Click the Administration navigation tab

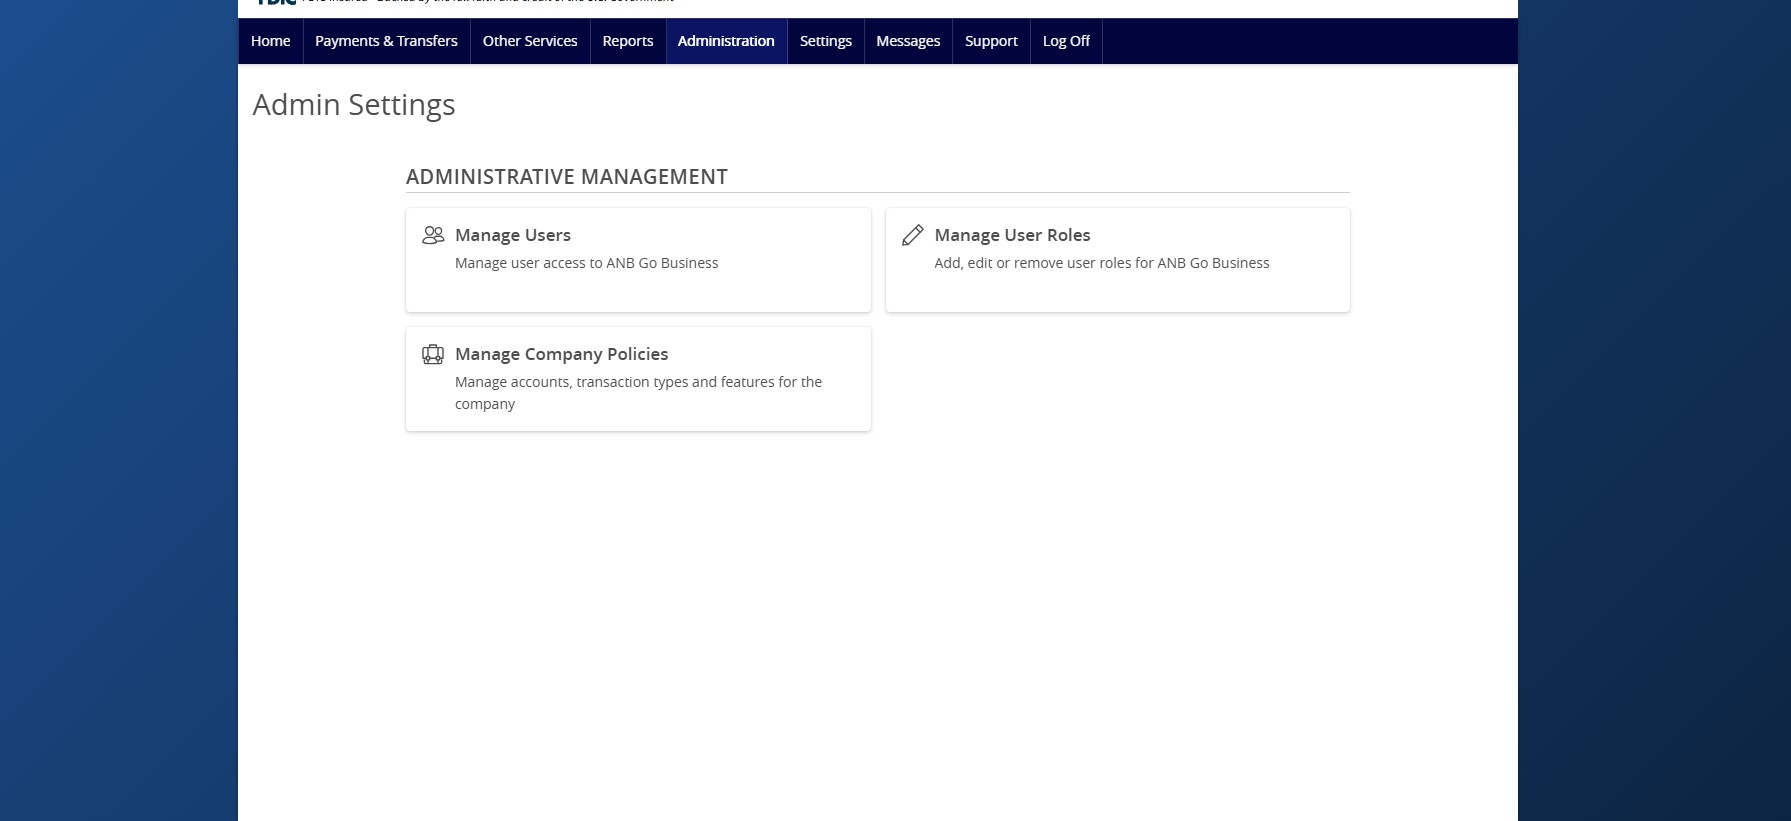726,41
